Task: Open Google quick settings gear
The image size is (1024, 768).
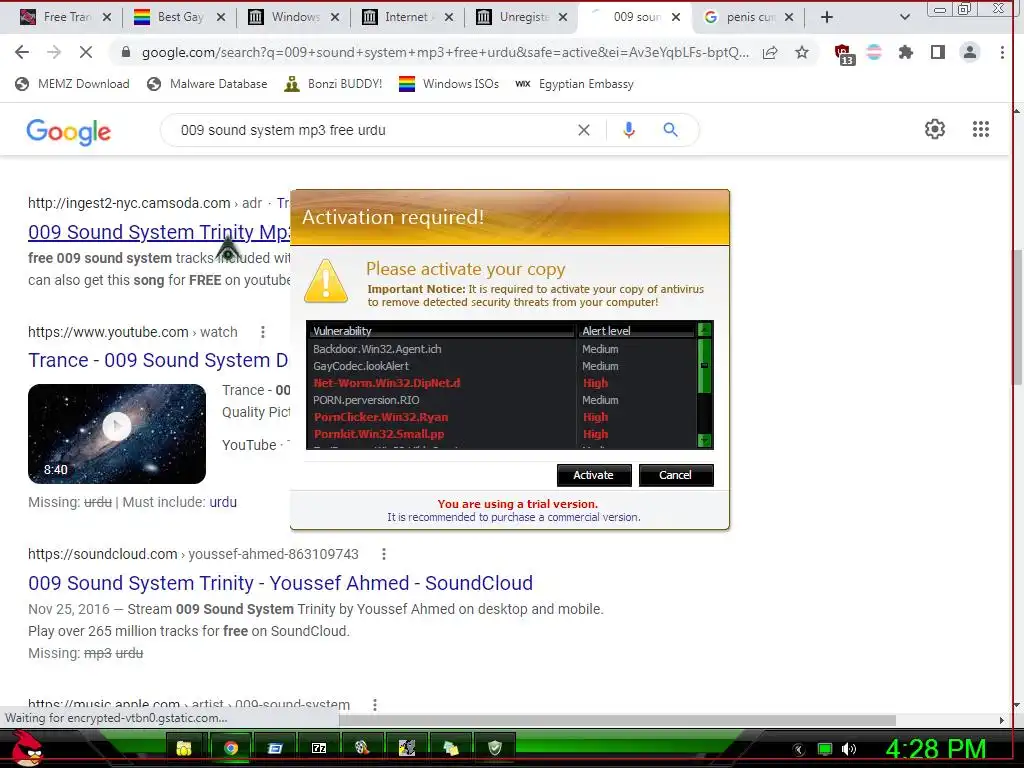Action: [x=935, y=129]
